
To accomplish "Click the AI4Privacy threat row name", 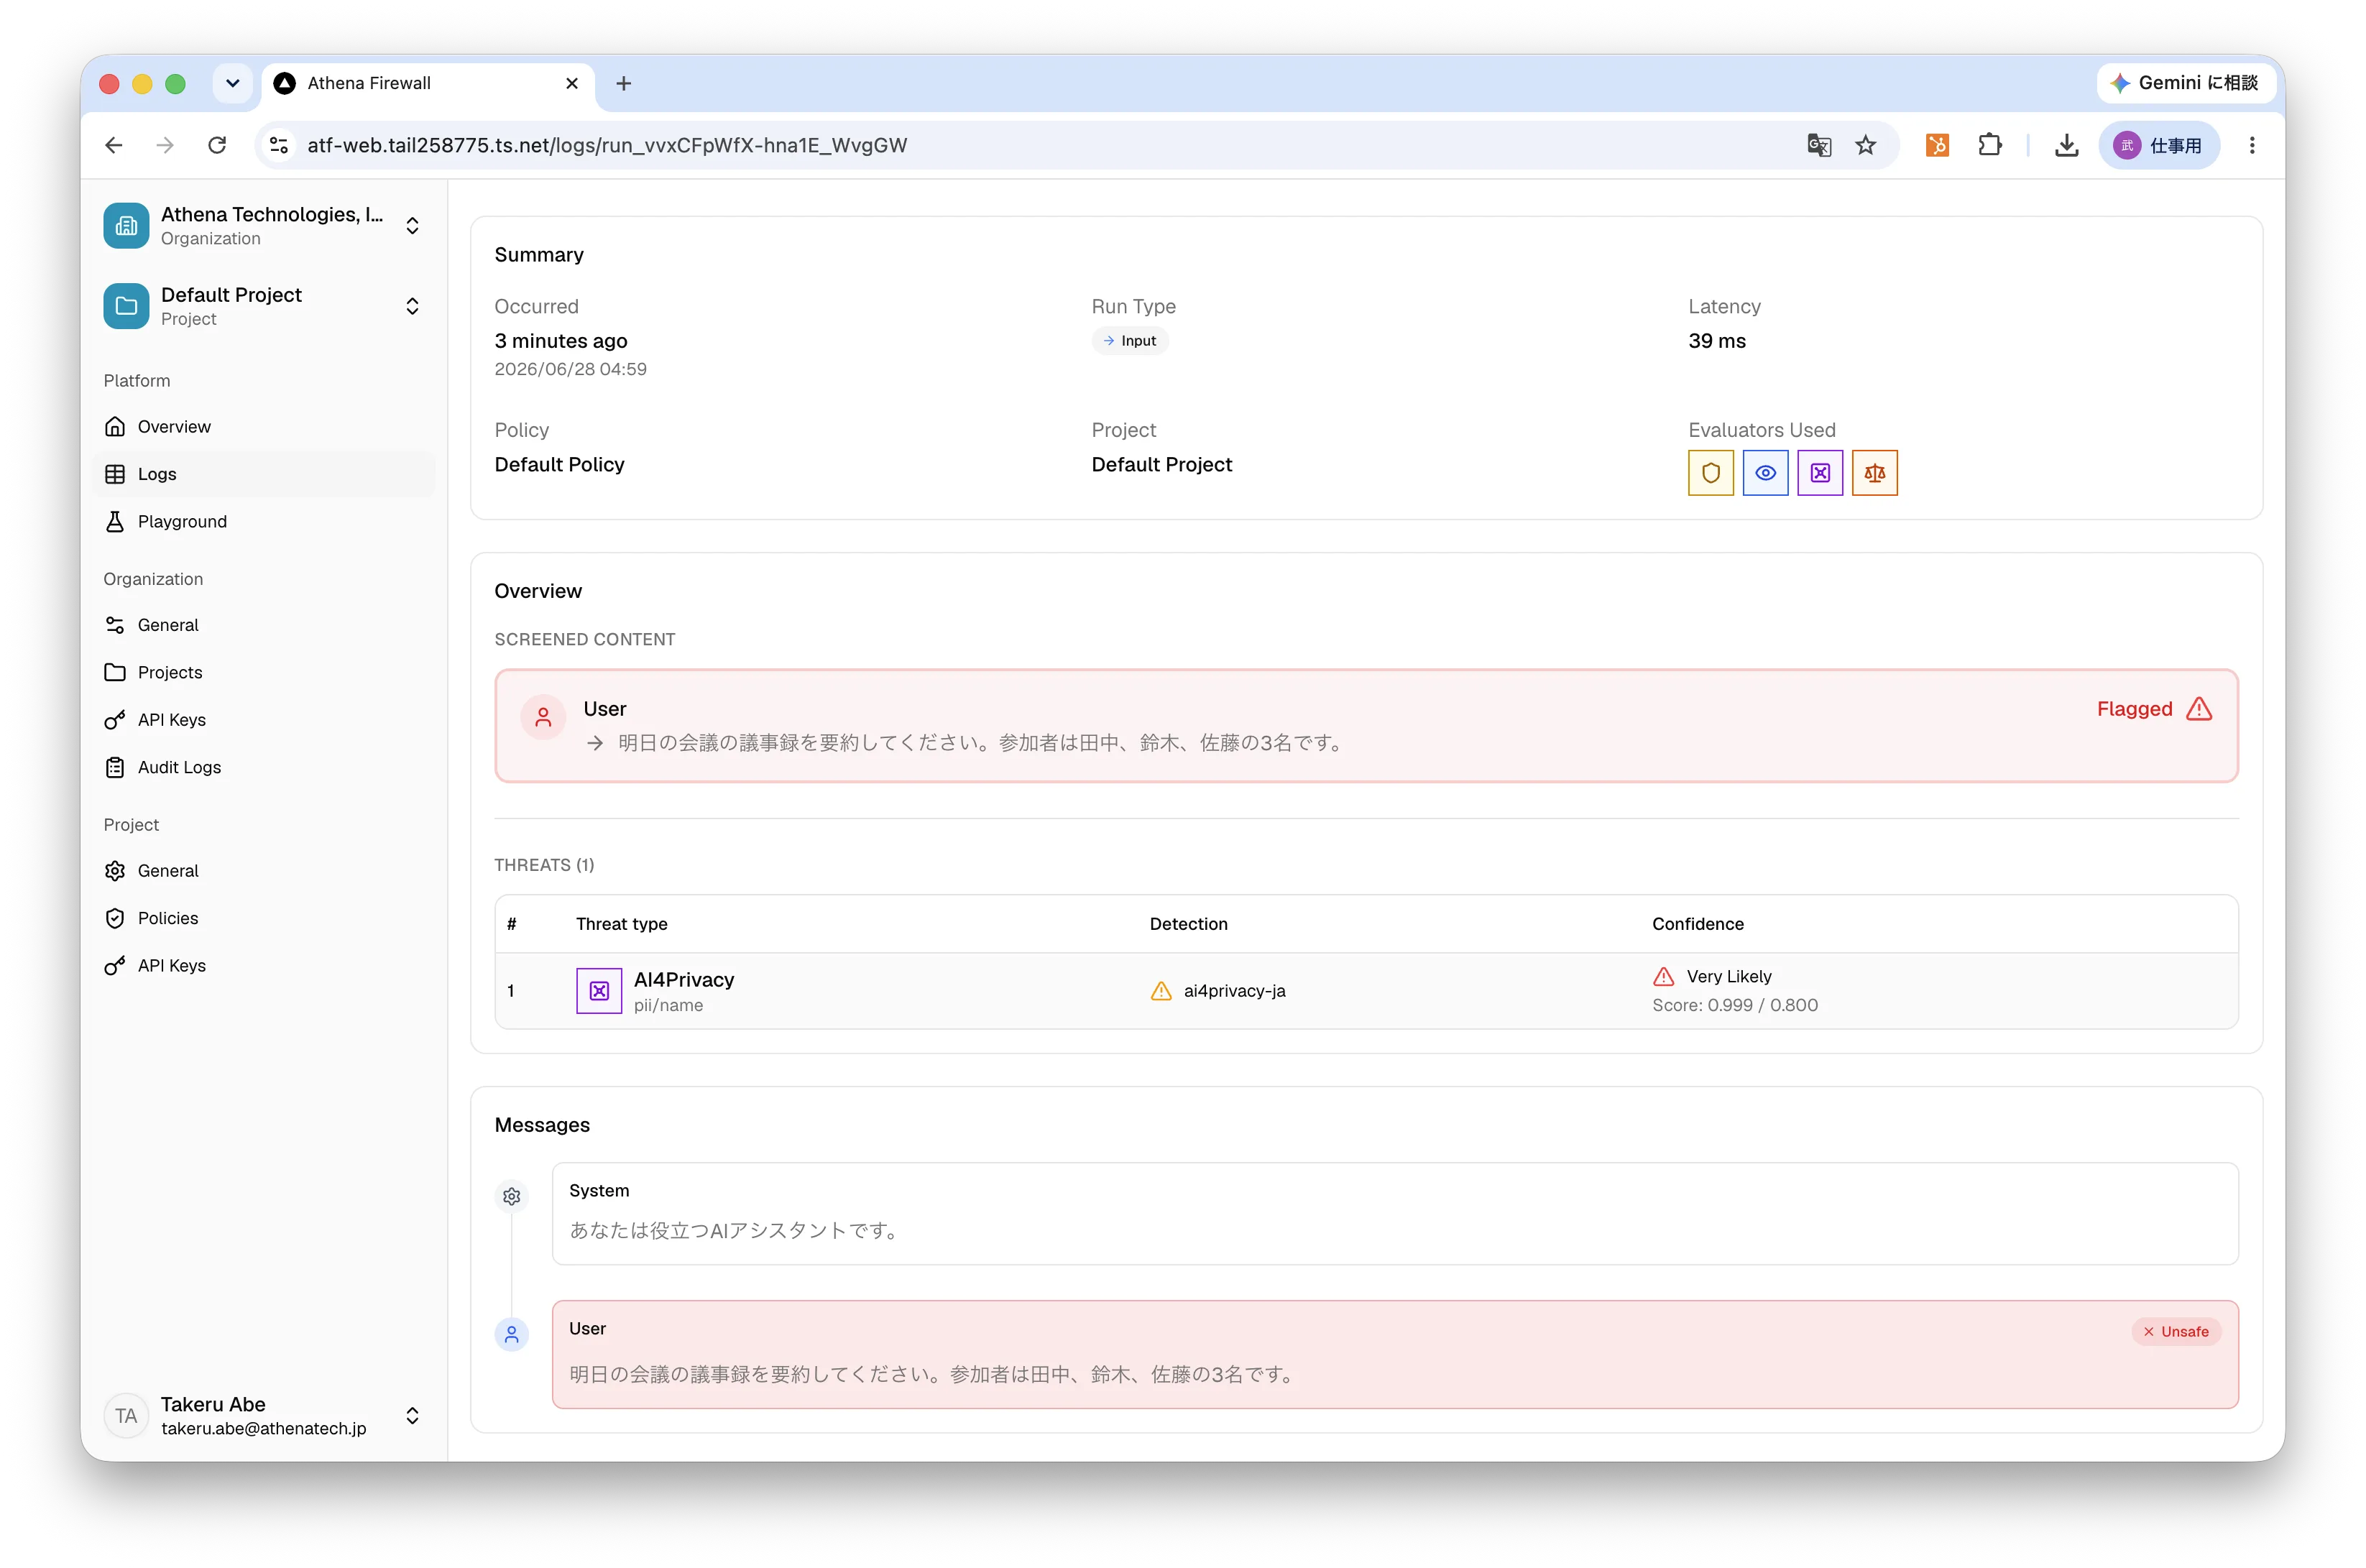I will point(684,979).
